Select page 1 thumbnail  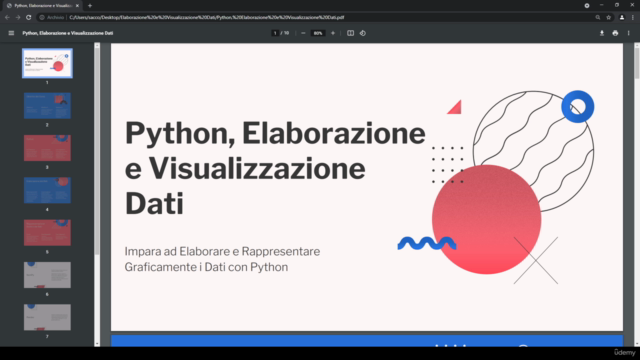click(x=47, y=63)
